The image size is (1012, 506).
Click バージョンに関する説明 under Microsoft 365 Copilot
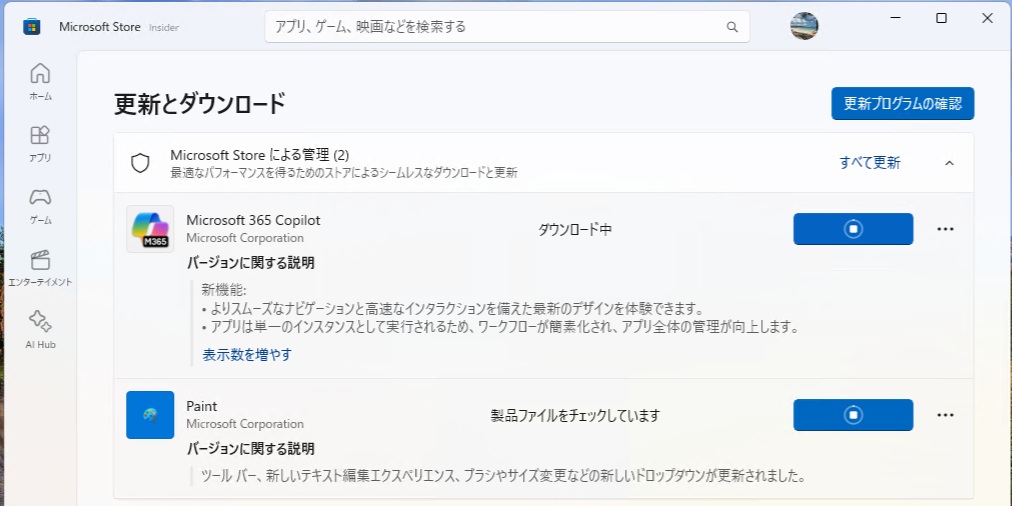(251, 263)
